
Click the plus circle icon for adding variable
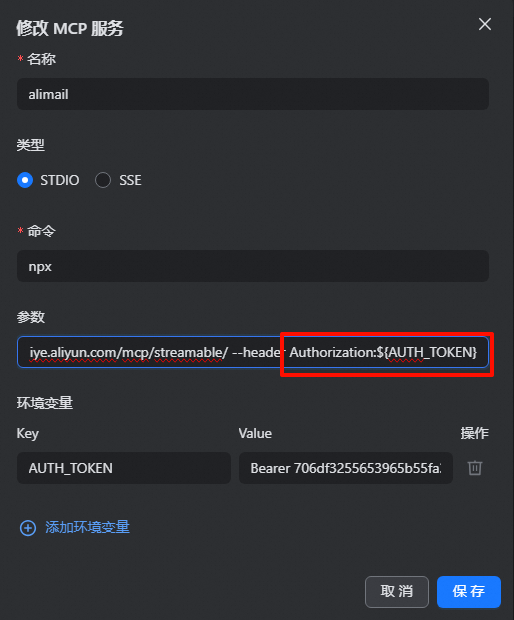pyautogui.click(x=28, y=528)
